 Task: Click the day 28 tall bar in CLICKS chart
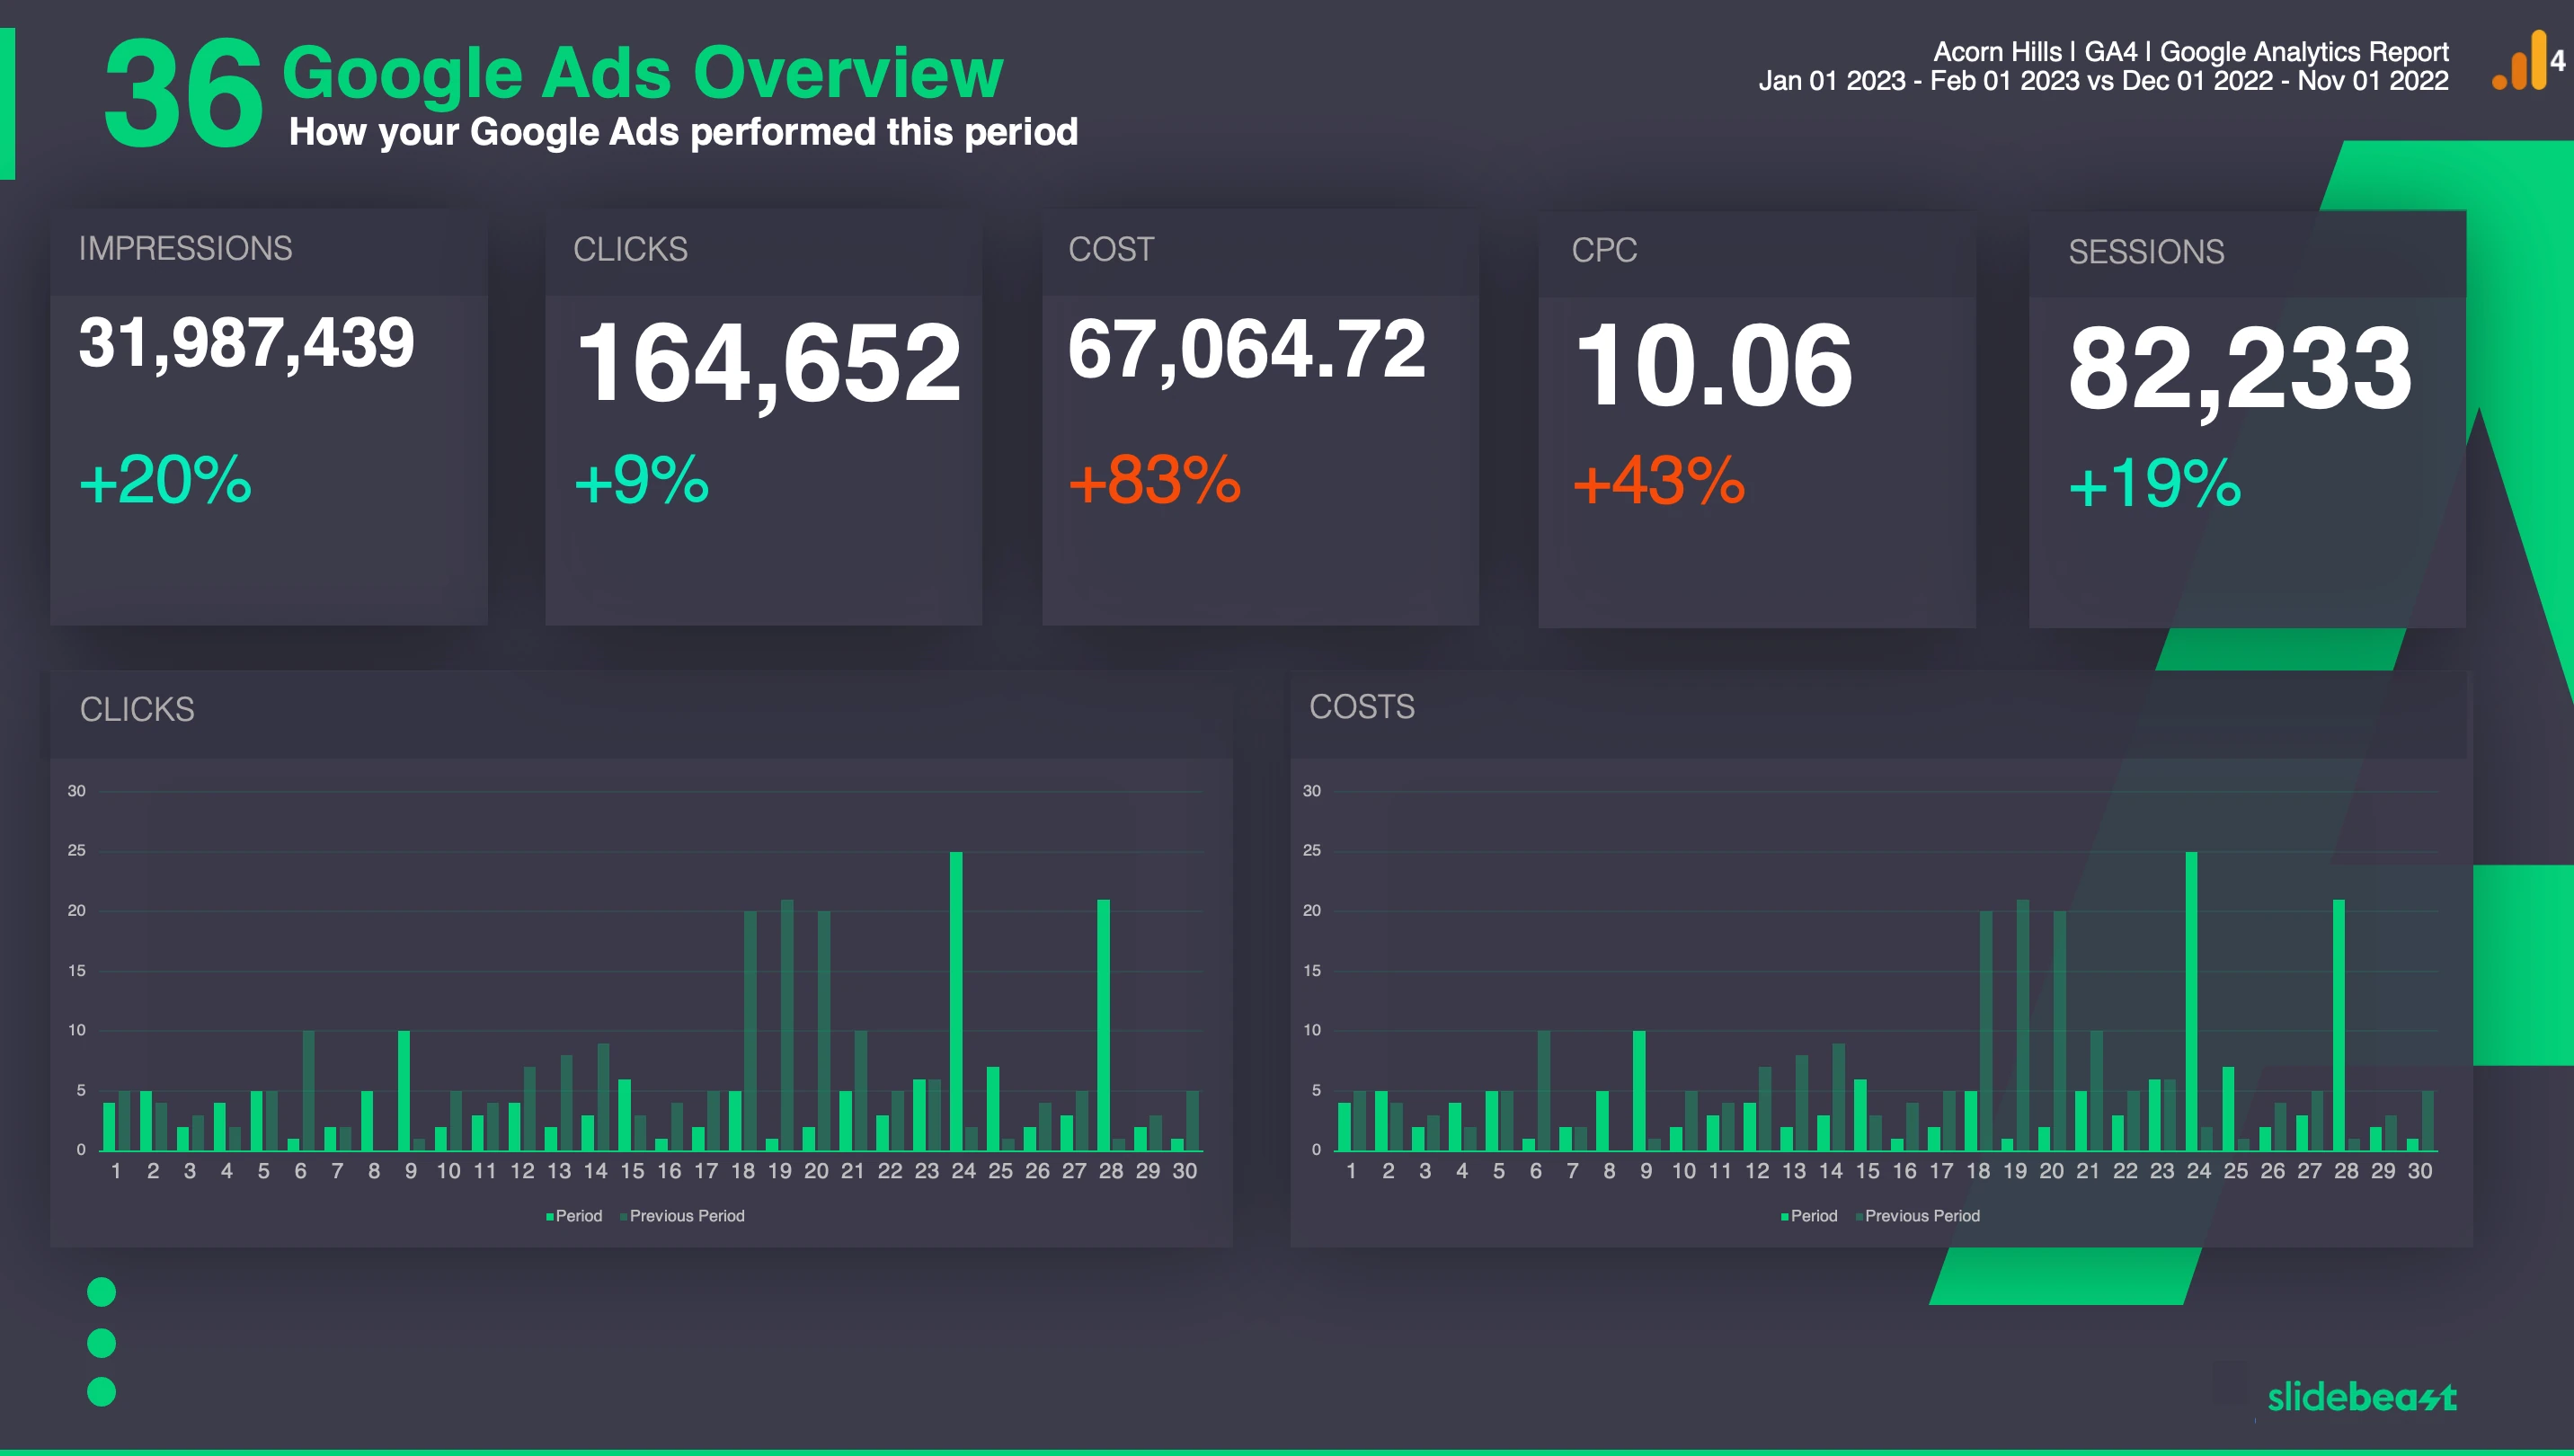pos(1104,1024)
